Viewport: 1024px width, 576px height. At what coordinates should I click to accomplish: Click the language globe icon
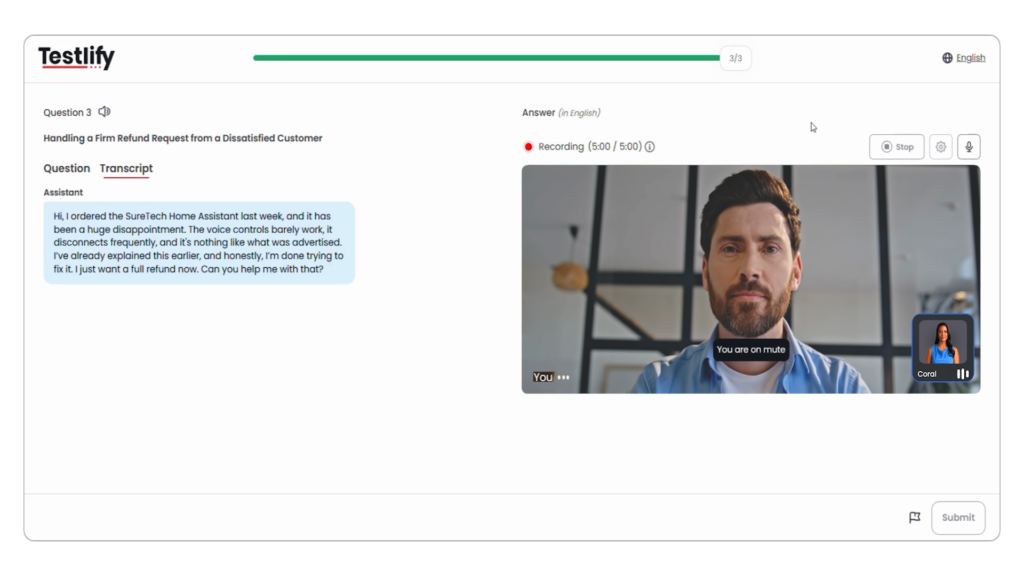[945, 57]
